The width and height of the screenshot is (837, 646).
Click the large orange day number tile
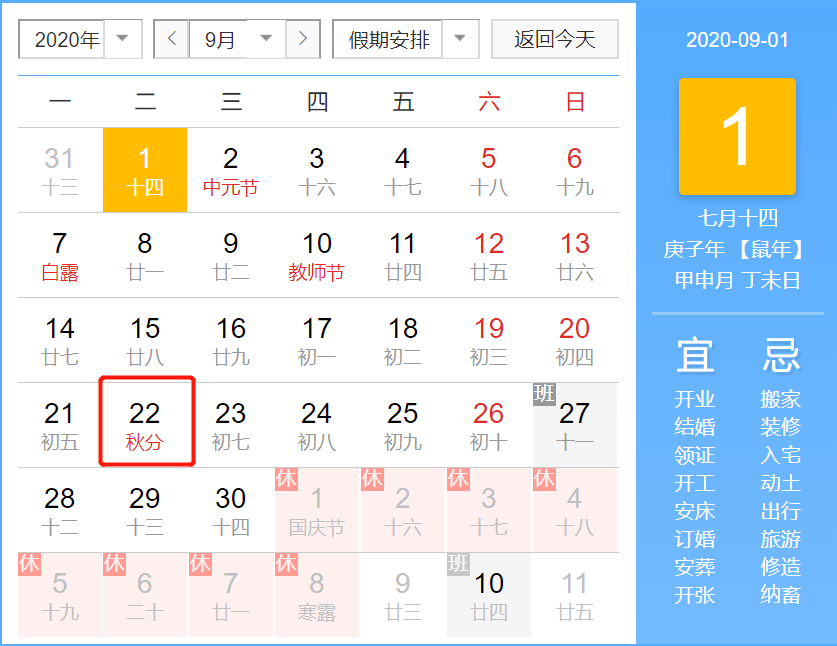[737, 137]
